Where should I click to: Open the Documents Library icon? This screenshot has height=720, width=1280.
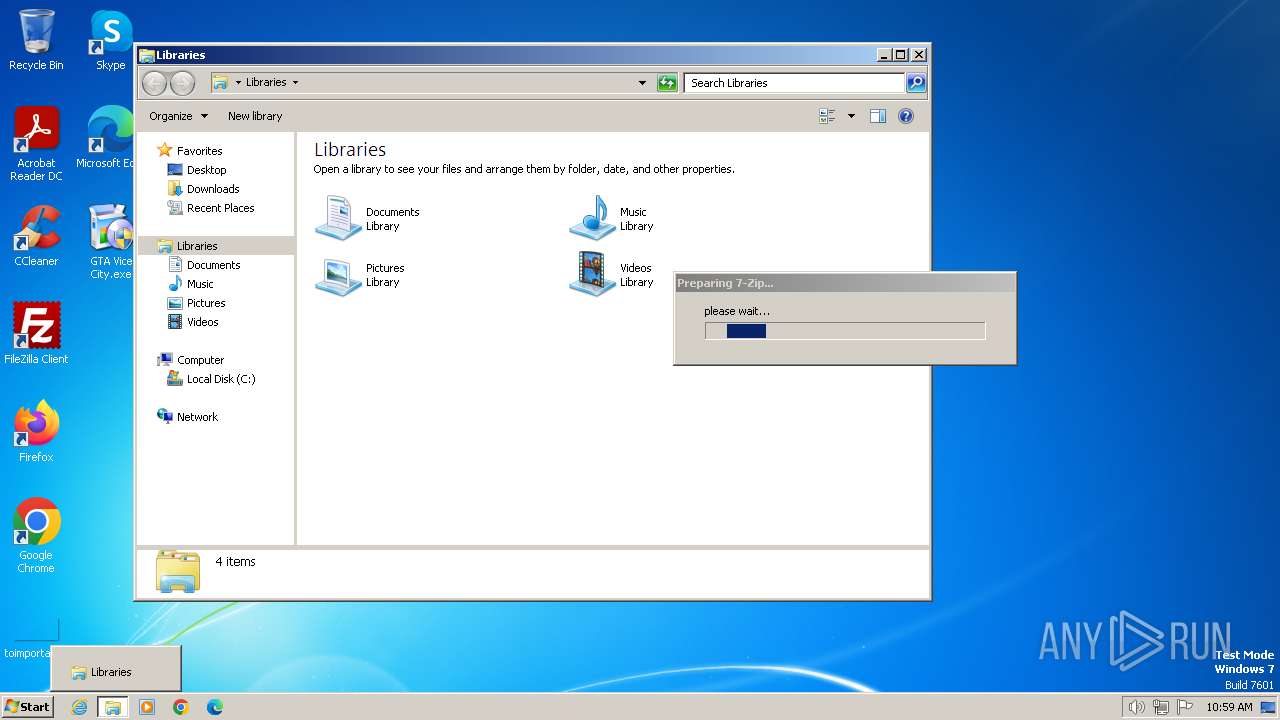(x=368, y=218)
